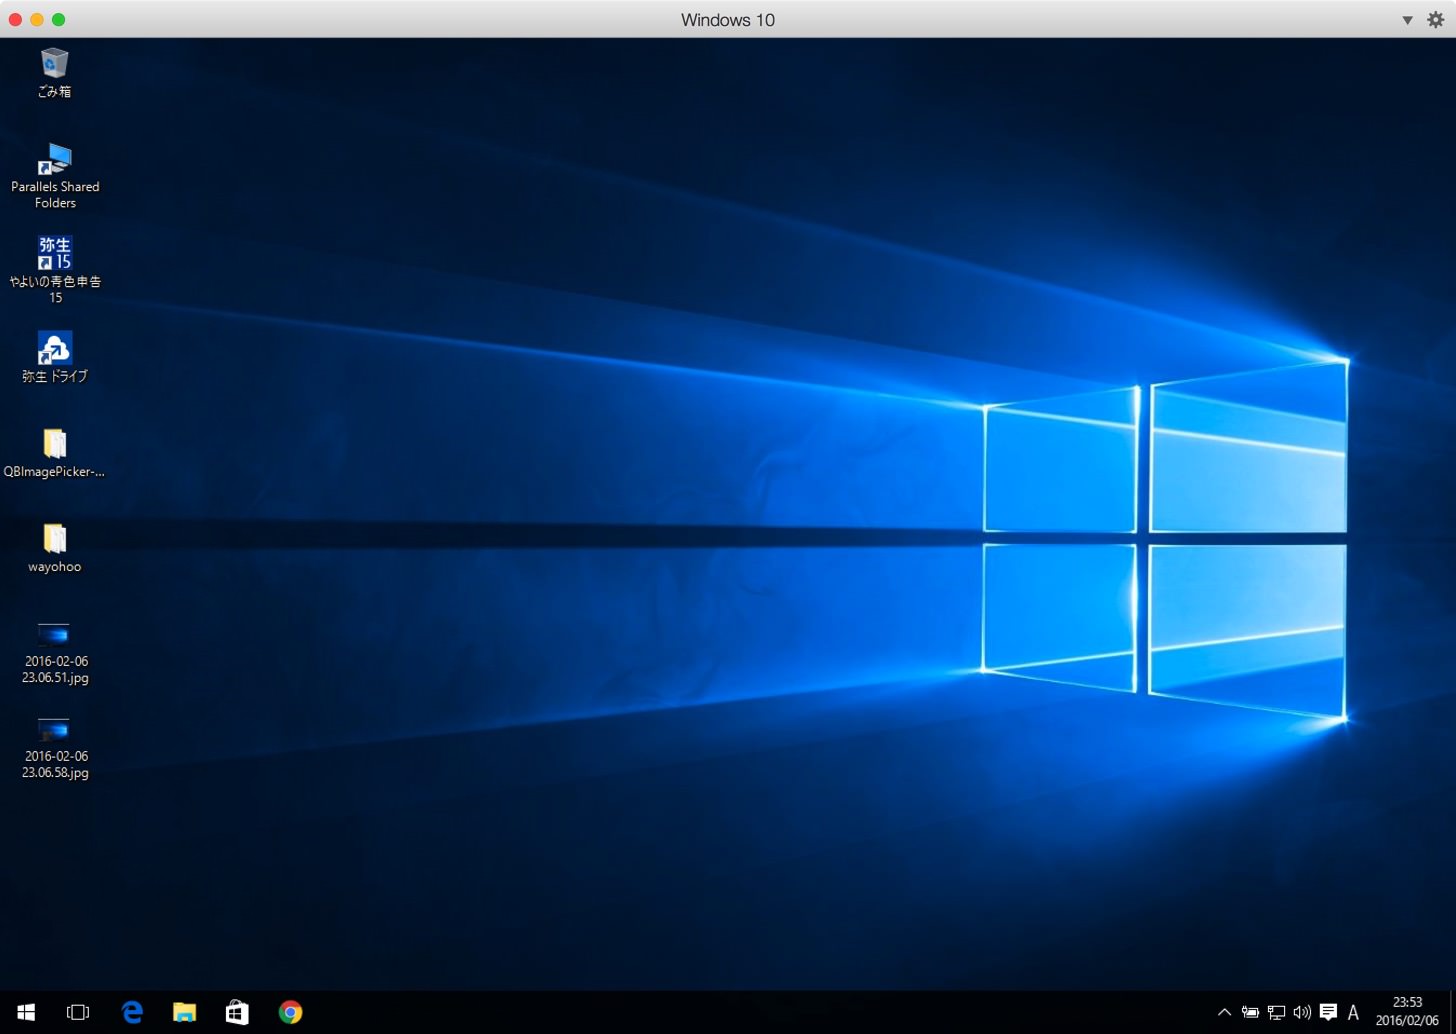Select Parallels Shared Folders desktop shortcut
Screen dimensions: 1456x1034
[54, 176]
